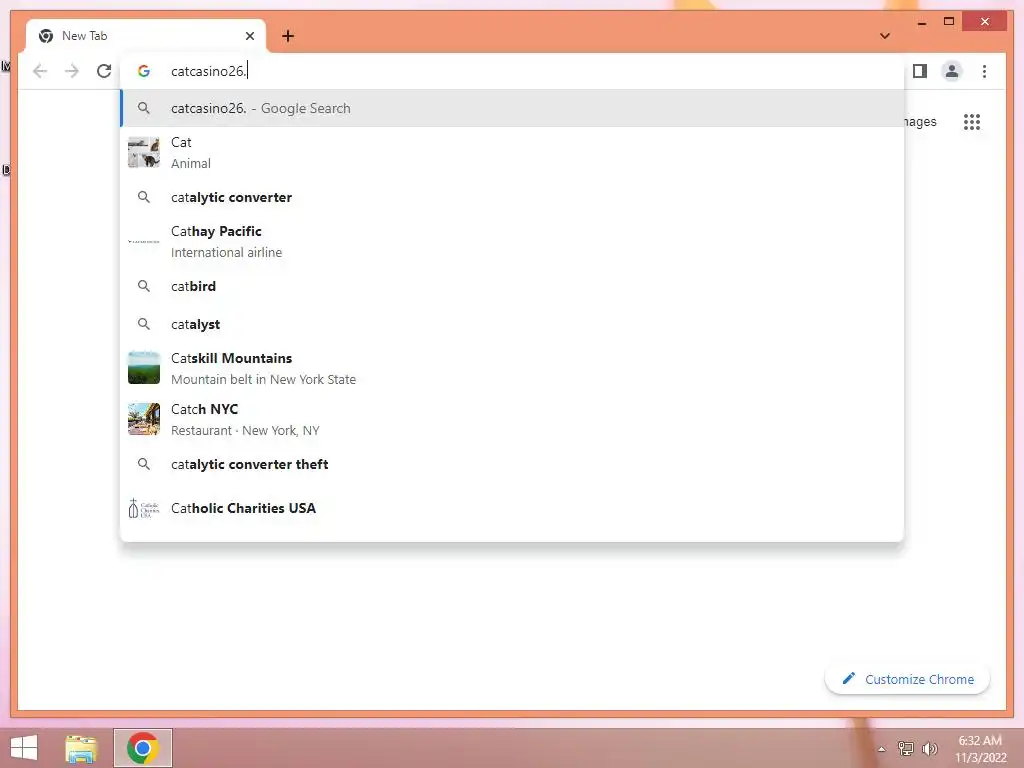Click the Customize Chrome button
Image resolution: width=1024 pixels, height=768 pixels.
point(907,679)
